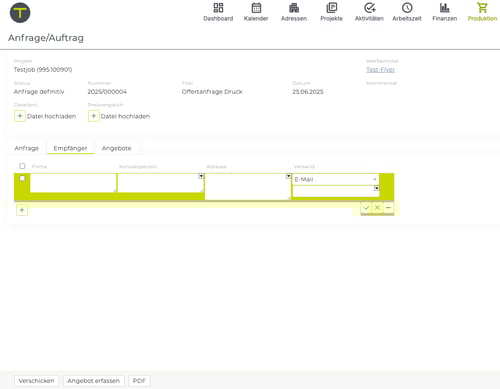Click into the Kontaktperson text area

(161, 183)
